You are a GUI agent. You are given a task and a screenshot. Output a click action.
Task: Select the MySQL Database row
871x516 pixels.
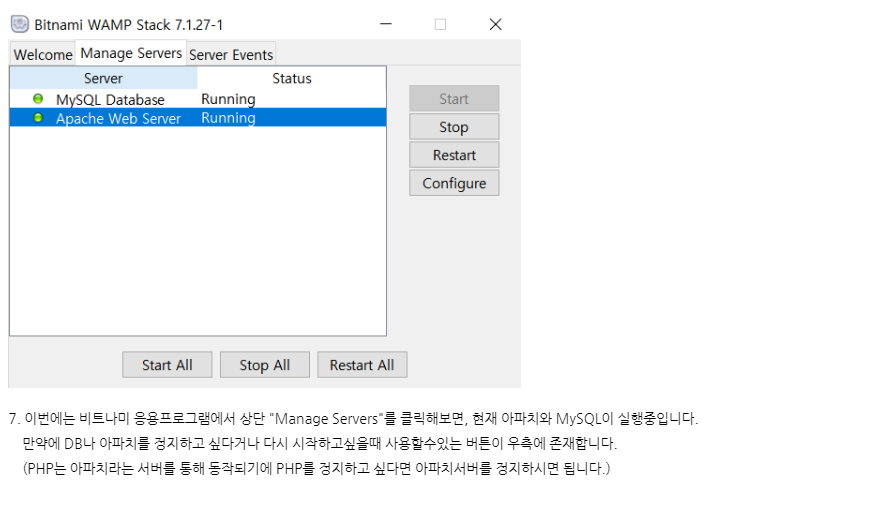point(198,99)
